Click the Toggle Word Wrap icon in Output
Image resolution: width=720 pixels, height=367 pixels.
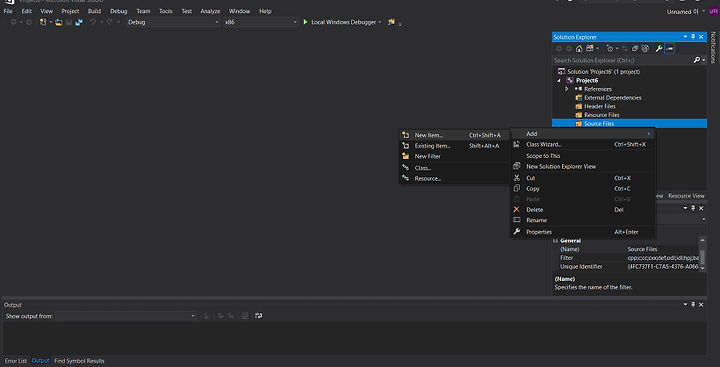pos(259,316)
